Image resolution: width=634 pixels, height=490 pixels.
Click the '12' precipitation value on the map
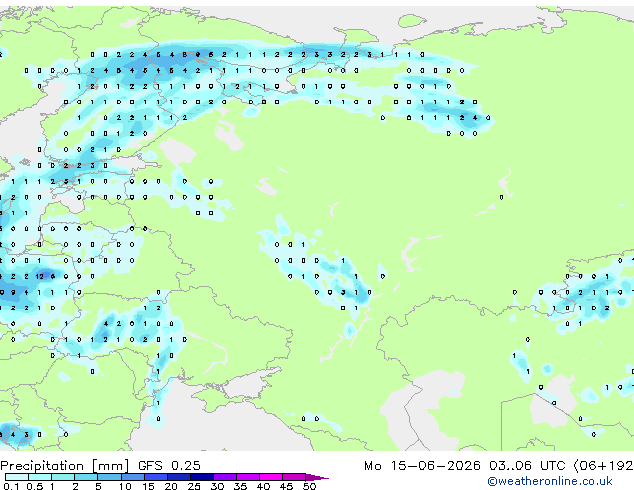coord(39,277)
